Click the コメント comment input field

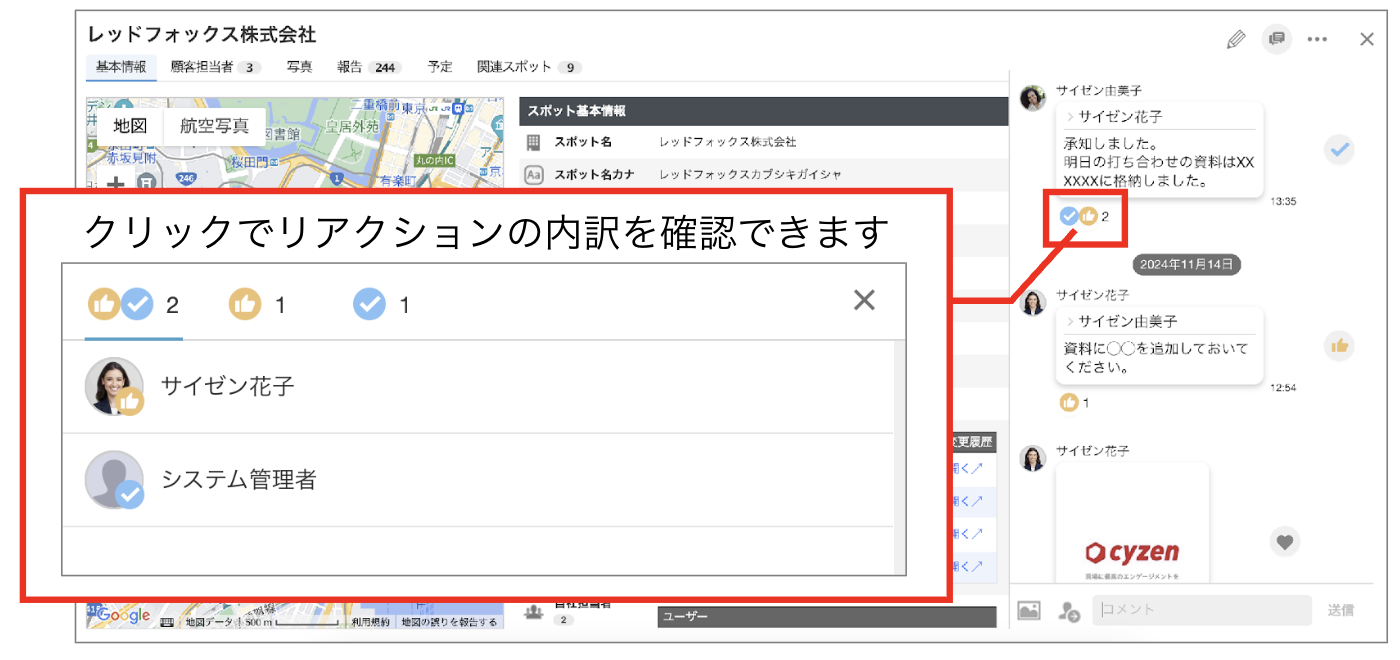point(1201,610)
